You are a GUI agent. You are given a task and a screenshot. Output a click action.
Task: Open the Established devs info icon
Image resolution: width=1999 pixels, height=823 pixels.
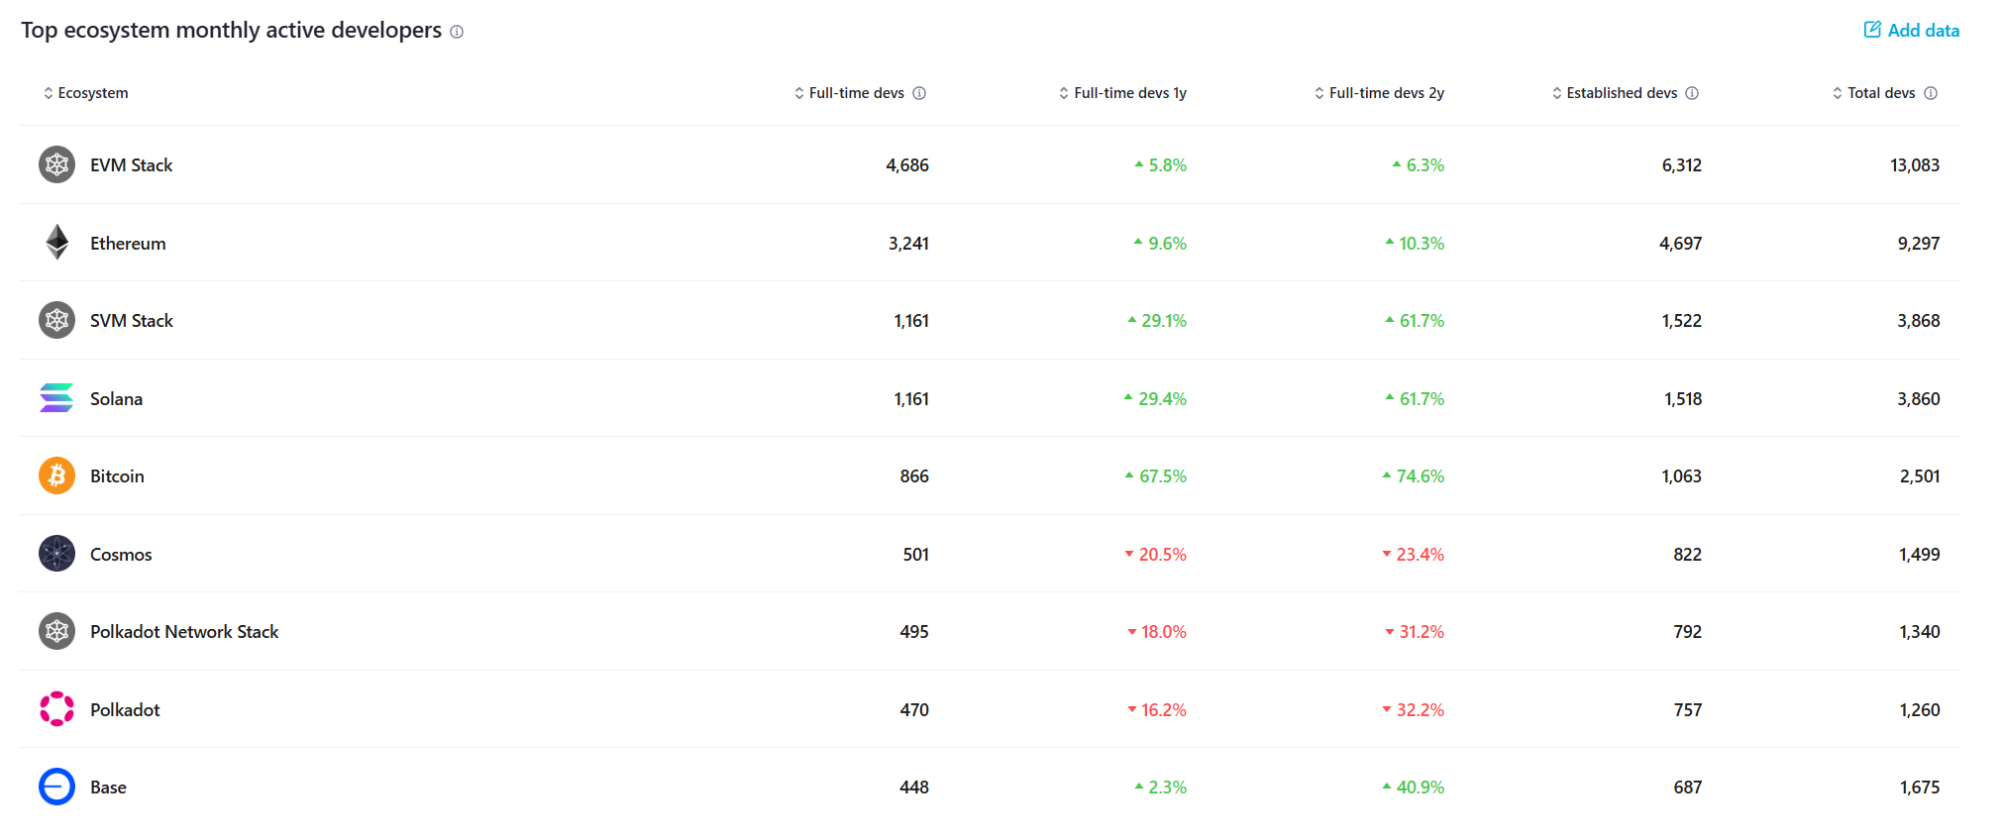(x=1692, y=93)
